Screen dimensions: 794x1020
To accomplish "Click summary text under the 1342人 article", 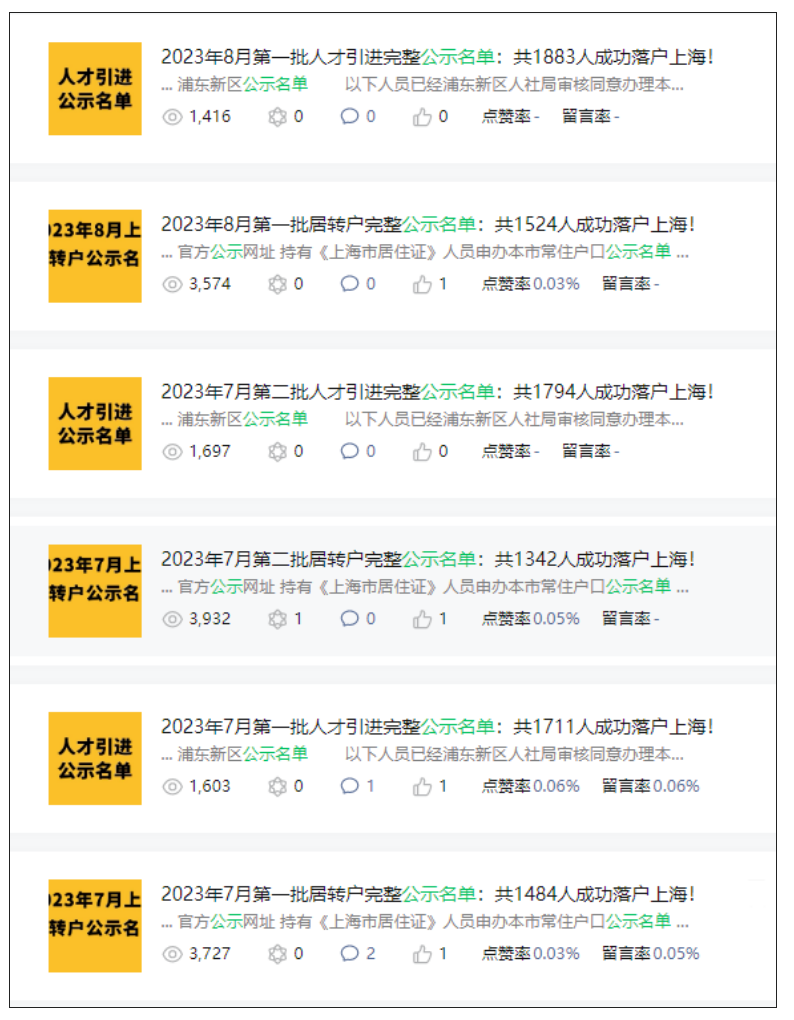I will tap(425, 587).
